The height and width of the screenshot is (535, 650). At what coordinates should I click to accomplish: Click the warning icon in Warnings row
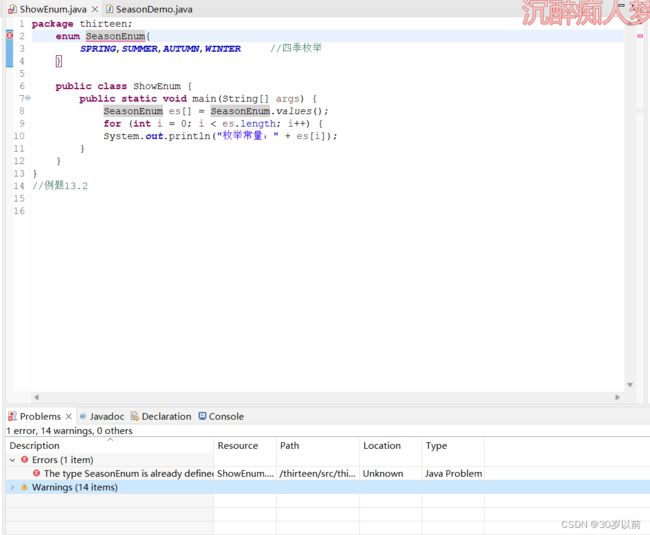24,487
